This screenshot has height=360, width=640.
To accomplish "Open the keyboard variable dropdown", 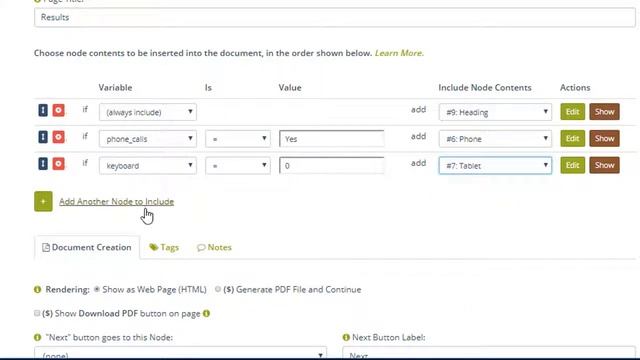I will pyautogui.click(x=148, y=165).
